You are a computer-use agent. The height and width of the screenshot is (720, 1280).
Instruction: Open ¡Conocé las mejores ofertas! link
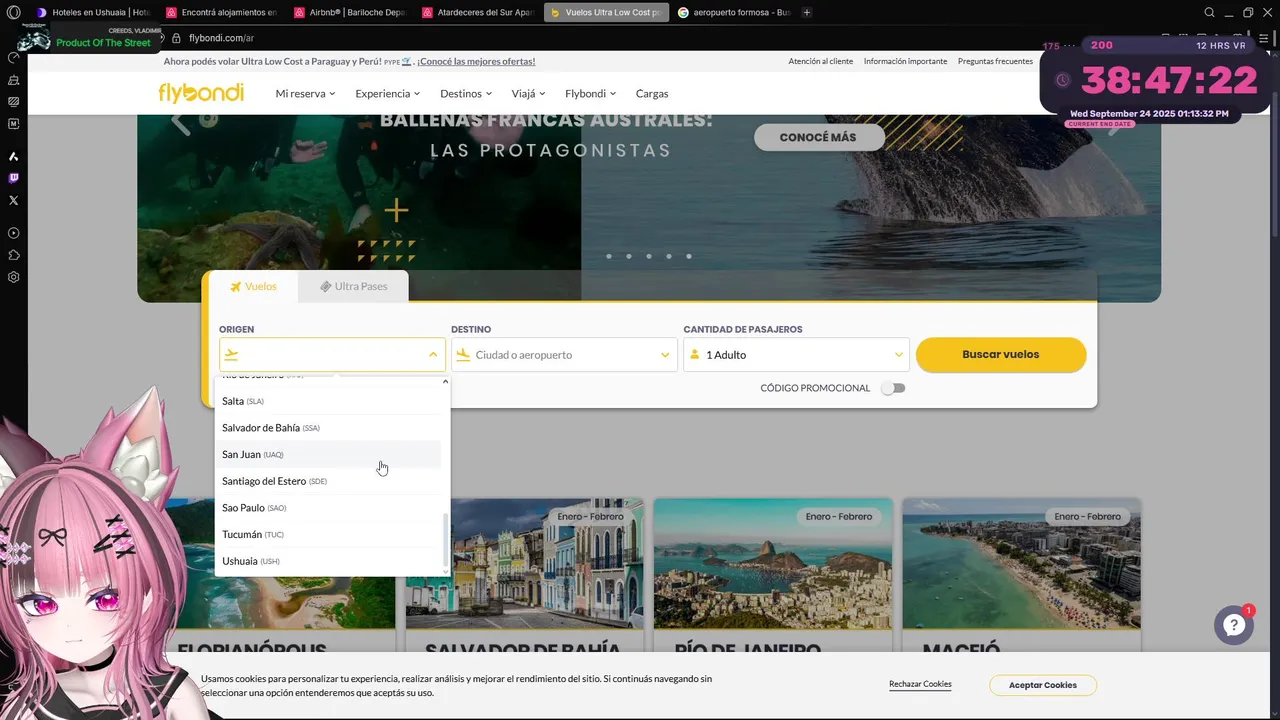(x=476, y=61)
